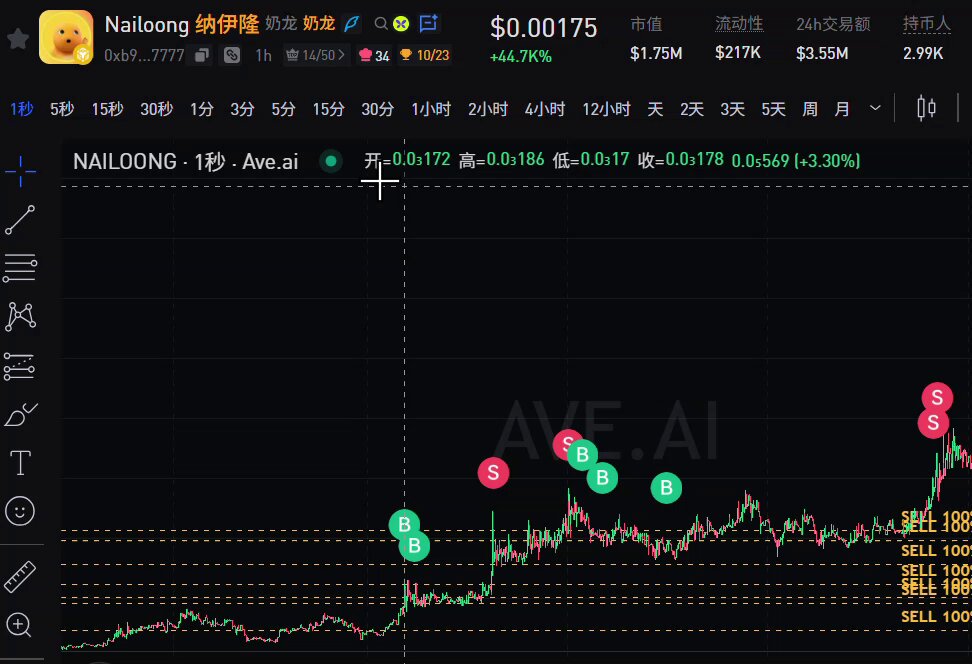972x664 pixels.
Task: Select the 15秒 timeframe
Action: (x=107, y=109)
